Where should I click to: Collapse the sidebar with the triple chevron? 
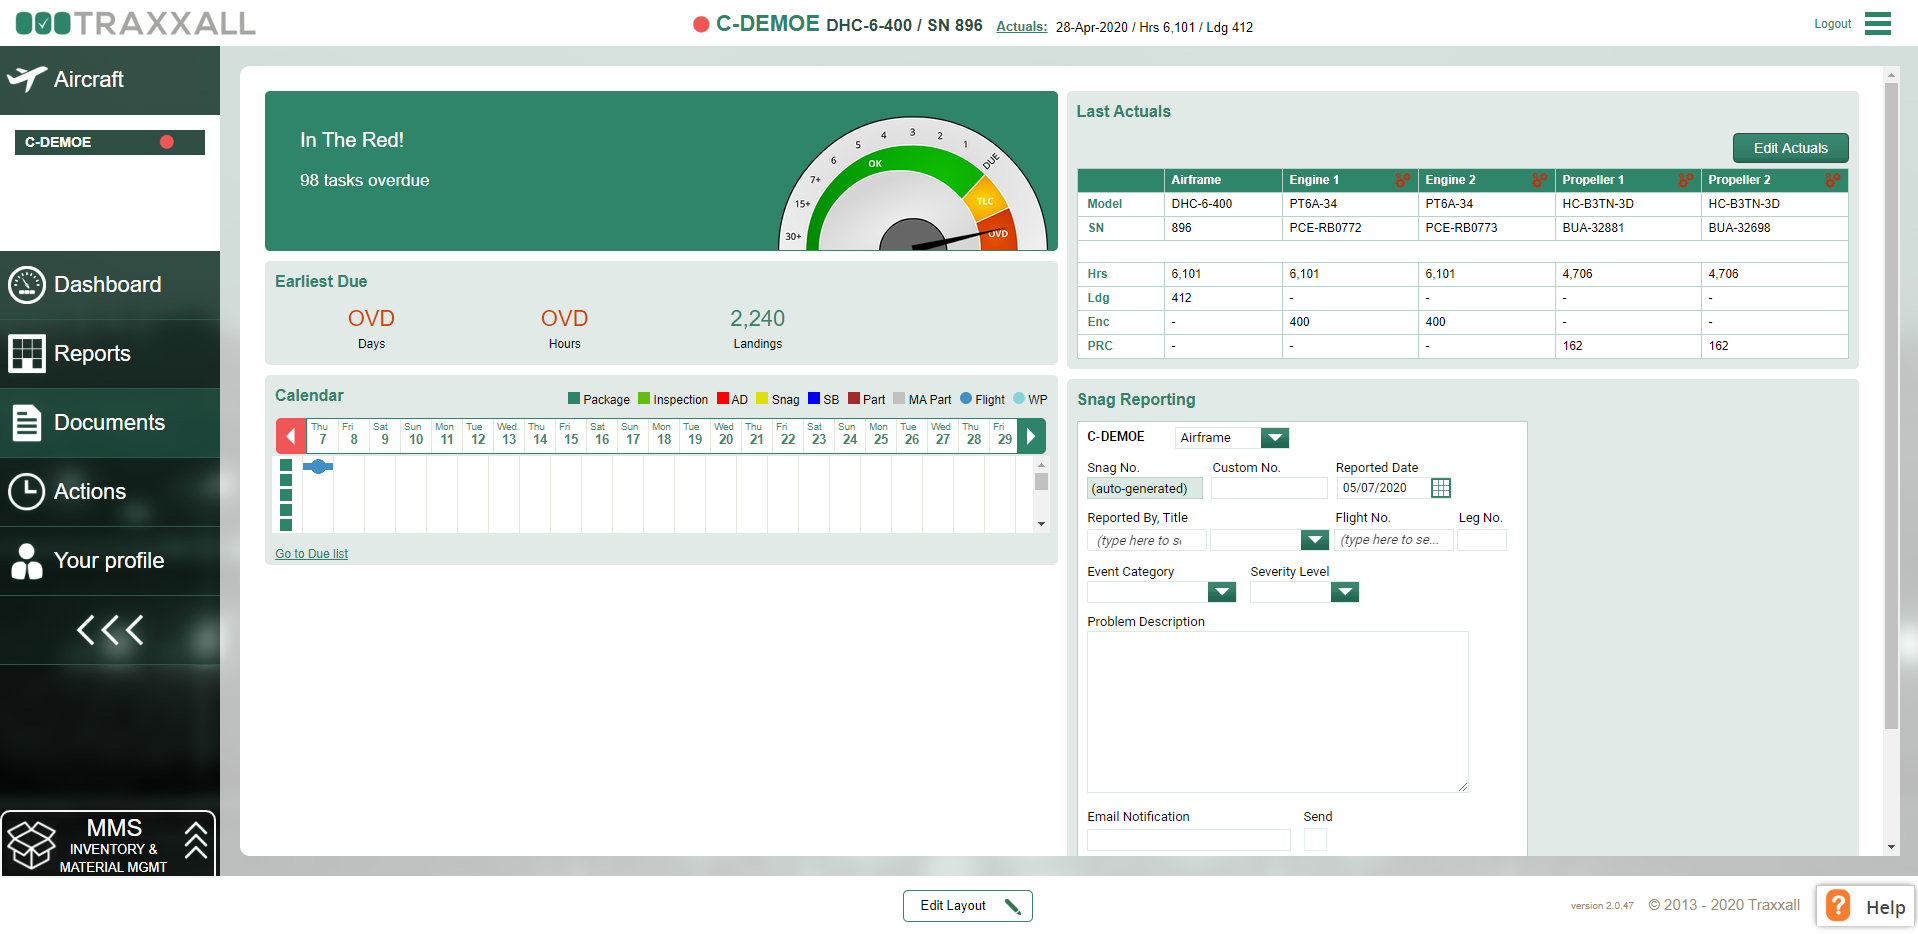110,630
